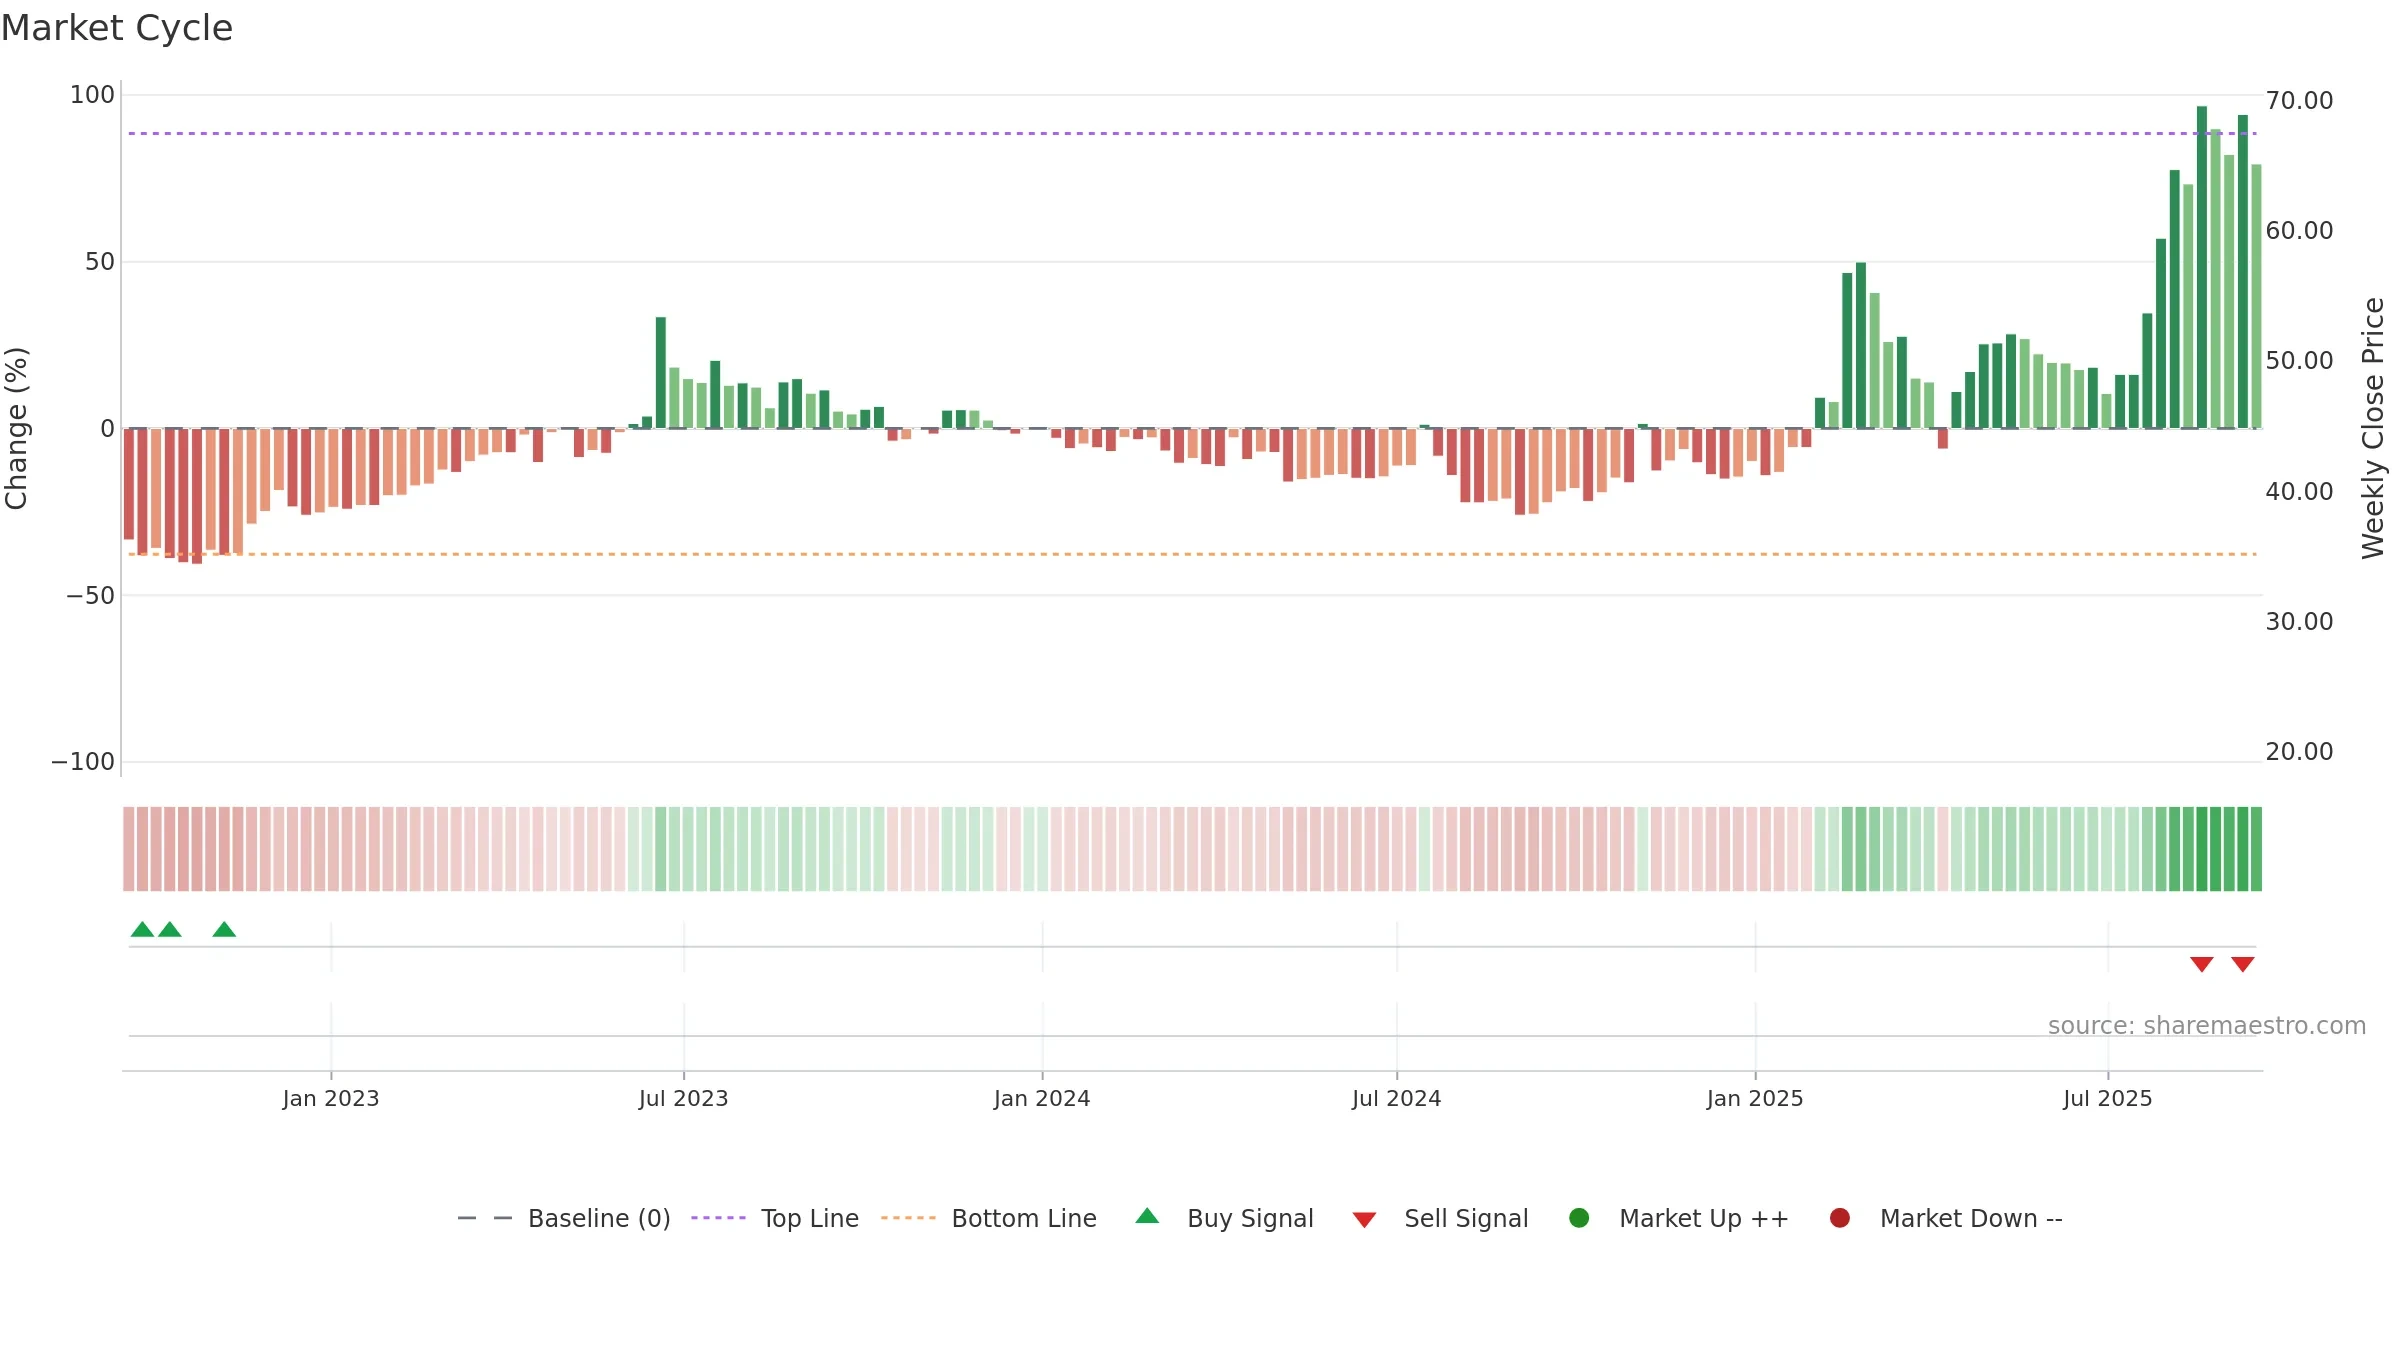The width and height of the screenshot is (2400, 1350).
Task: Click the Market Up ++ green circle icon
Action: [x=1579, y=1218]
